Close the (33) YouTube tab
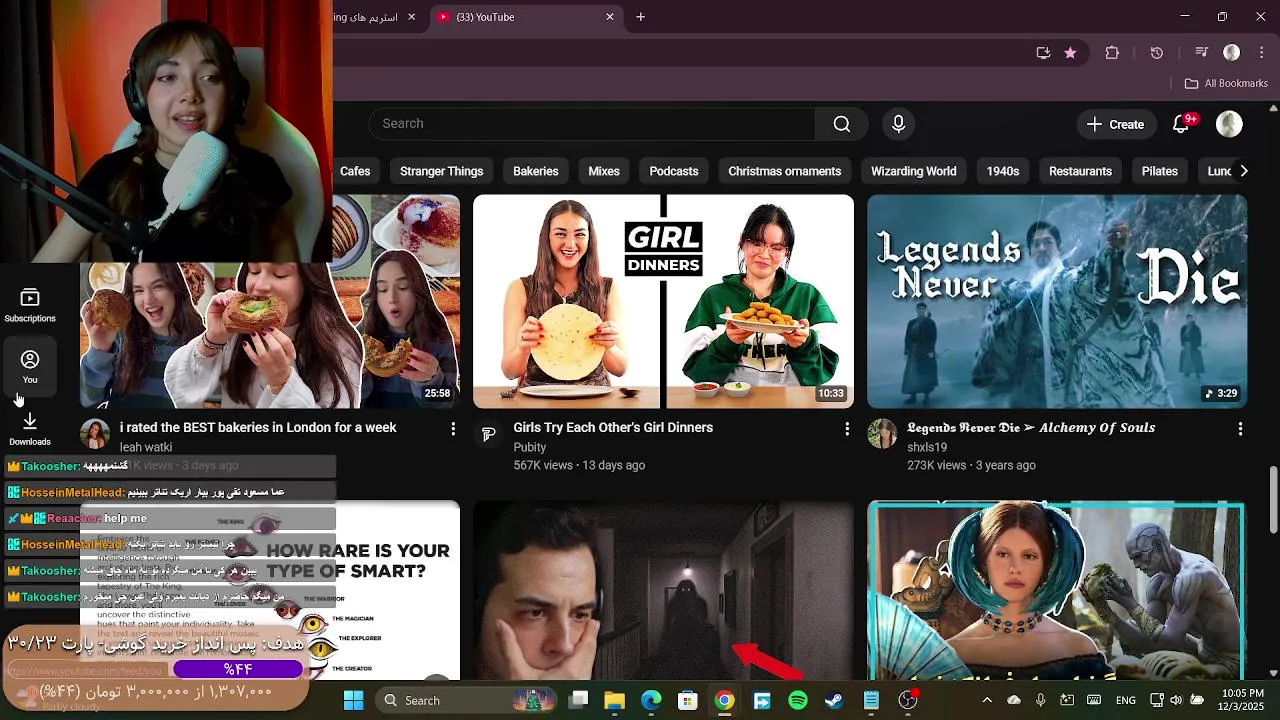Viewport: 1280px width, 720px height. [x=610, y=17]
